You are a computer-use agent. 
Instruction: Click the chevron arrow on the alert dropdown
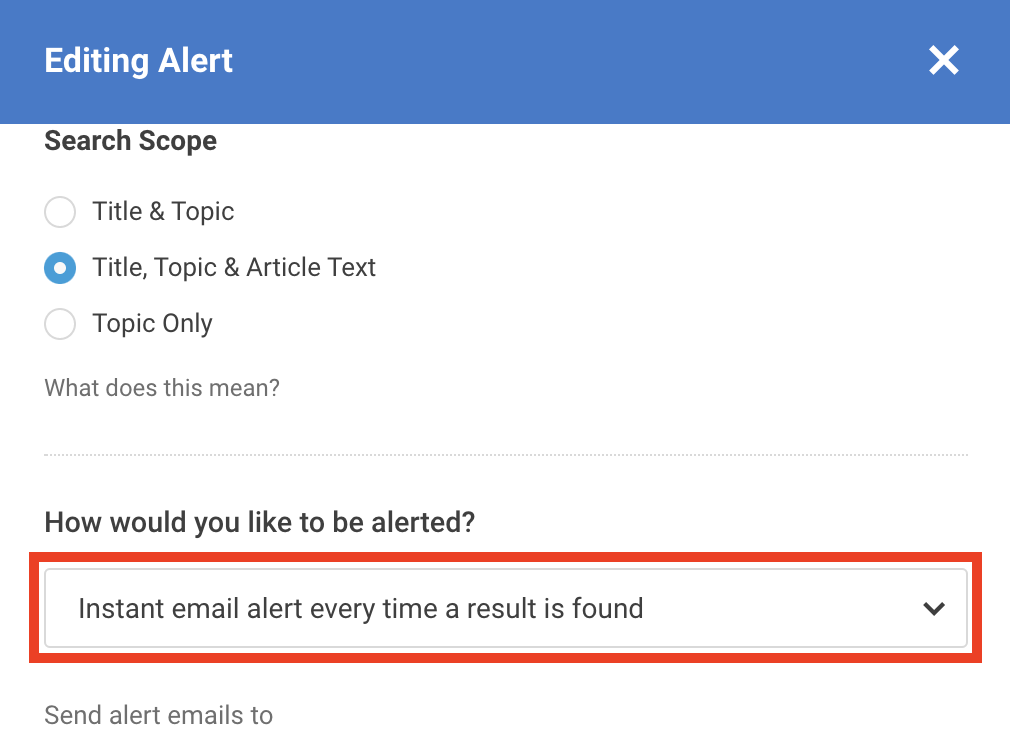[x=934, y=608]
